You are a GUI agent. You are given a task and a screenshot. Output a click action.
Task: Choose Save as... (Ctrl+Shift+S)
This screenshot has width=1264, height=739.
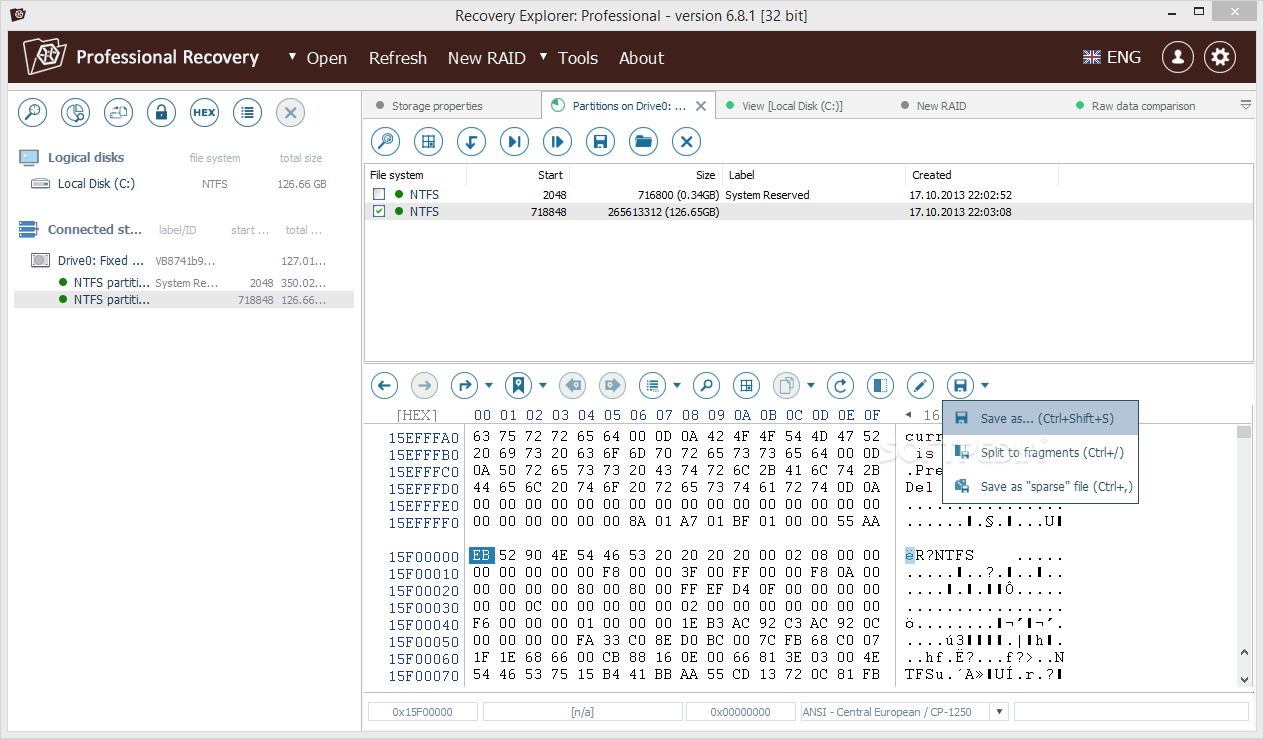click(x=1040, y=419)
